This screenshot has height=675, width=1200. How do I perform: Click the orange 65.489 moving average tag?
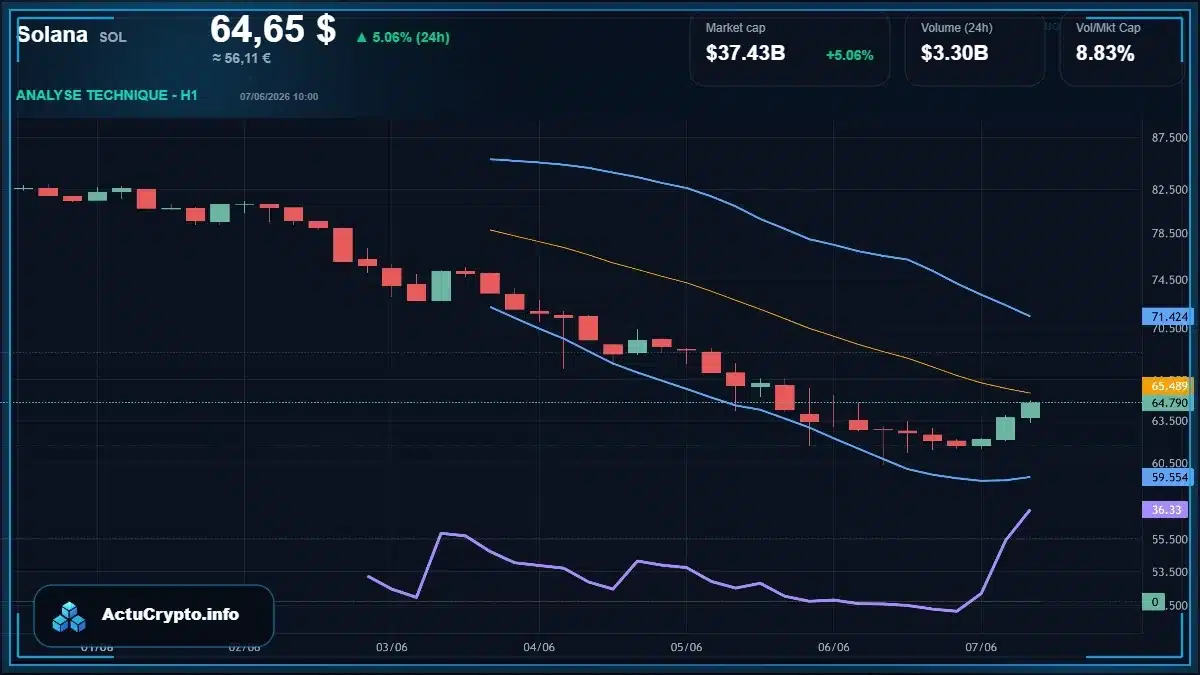click(1169, 386)
